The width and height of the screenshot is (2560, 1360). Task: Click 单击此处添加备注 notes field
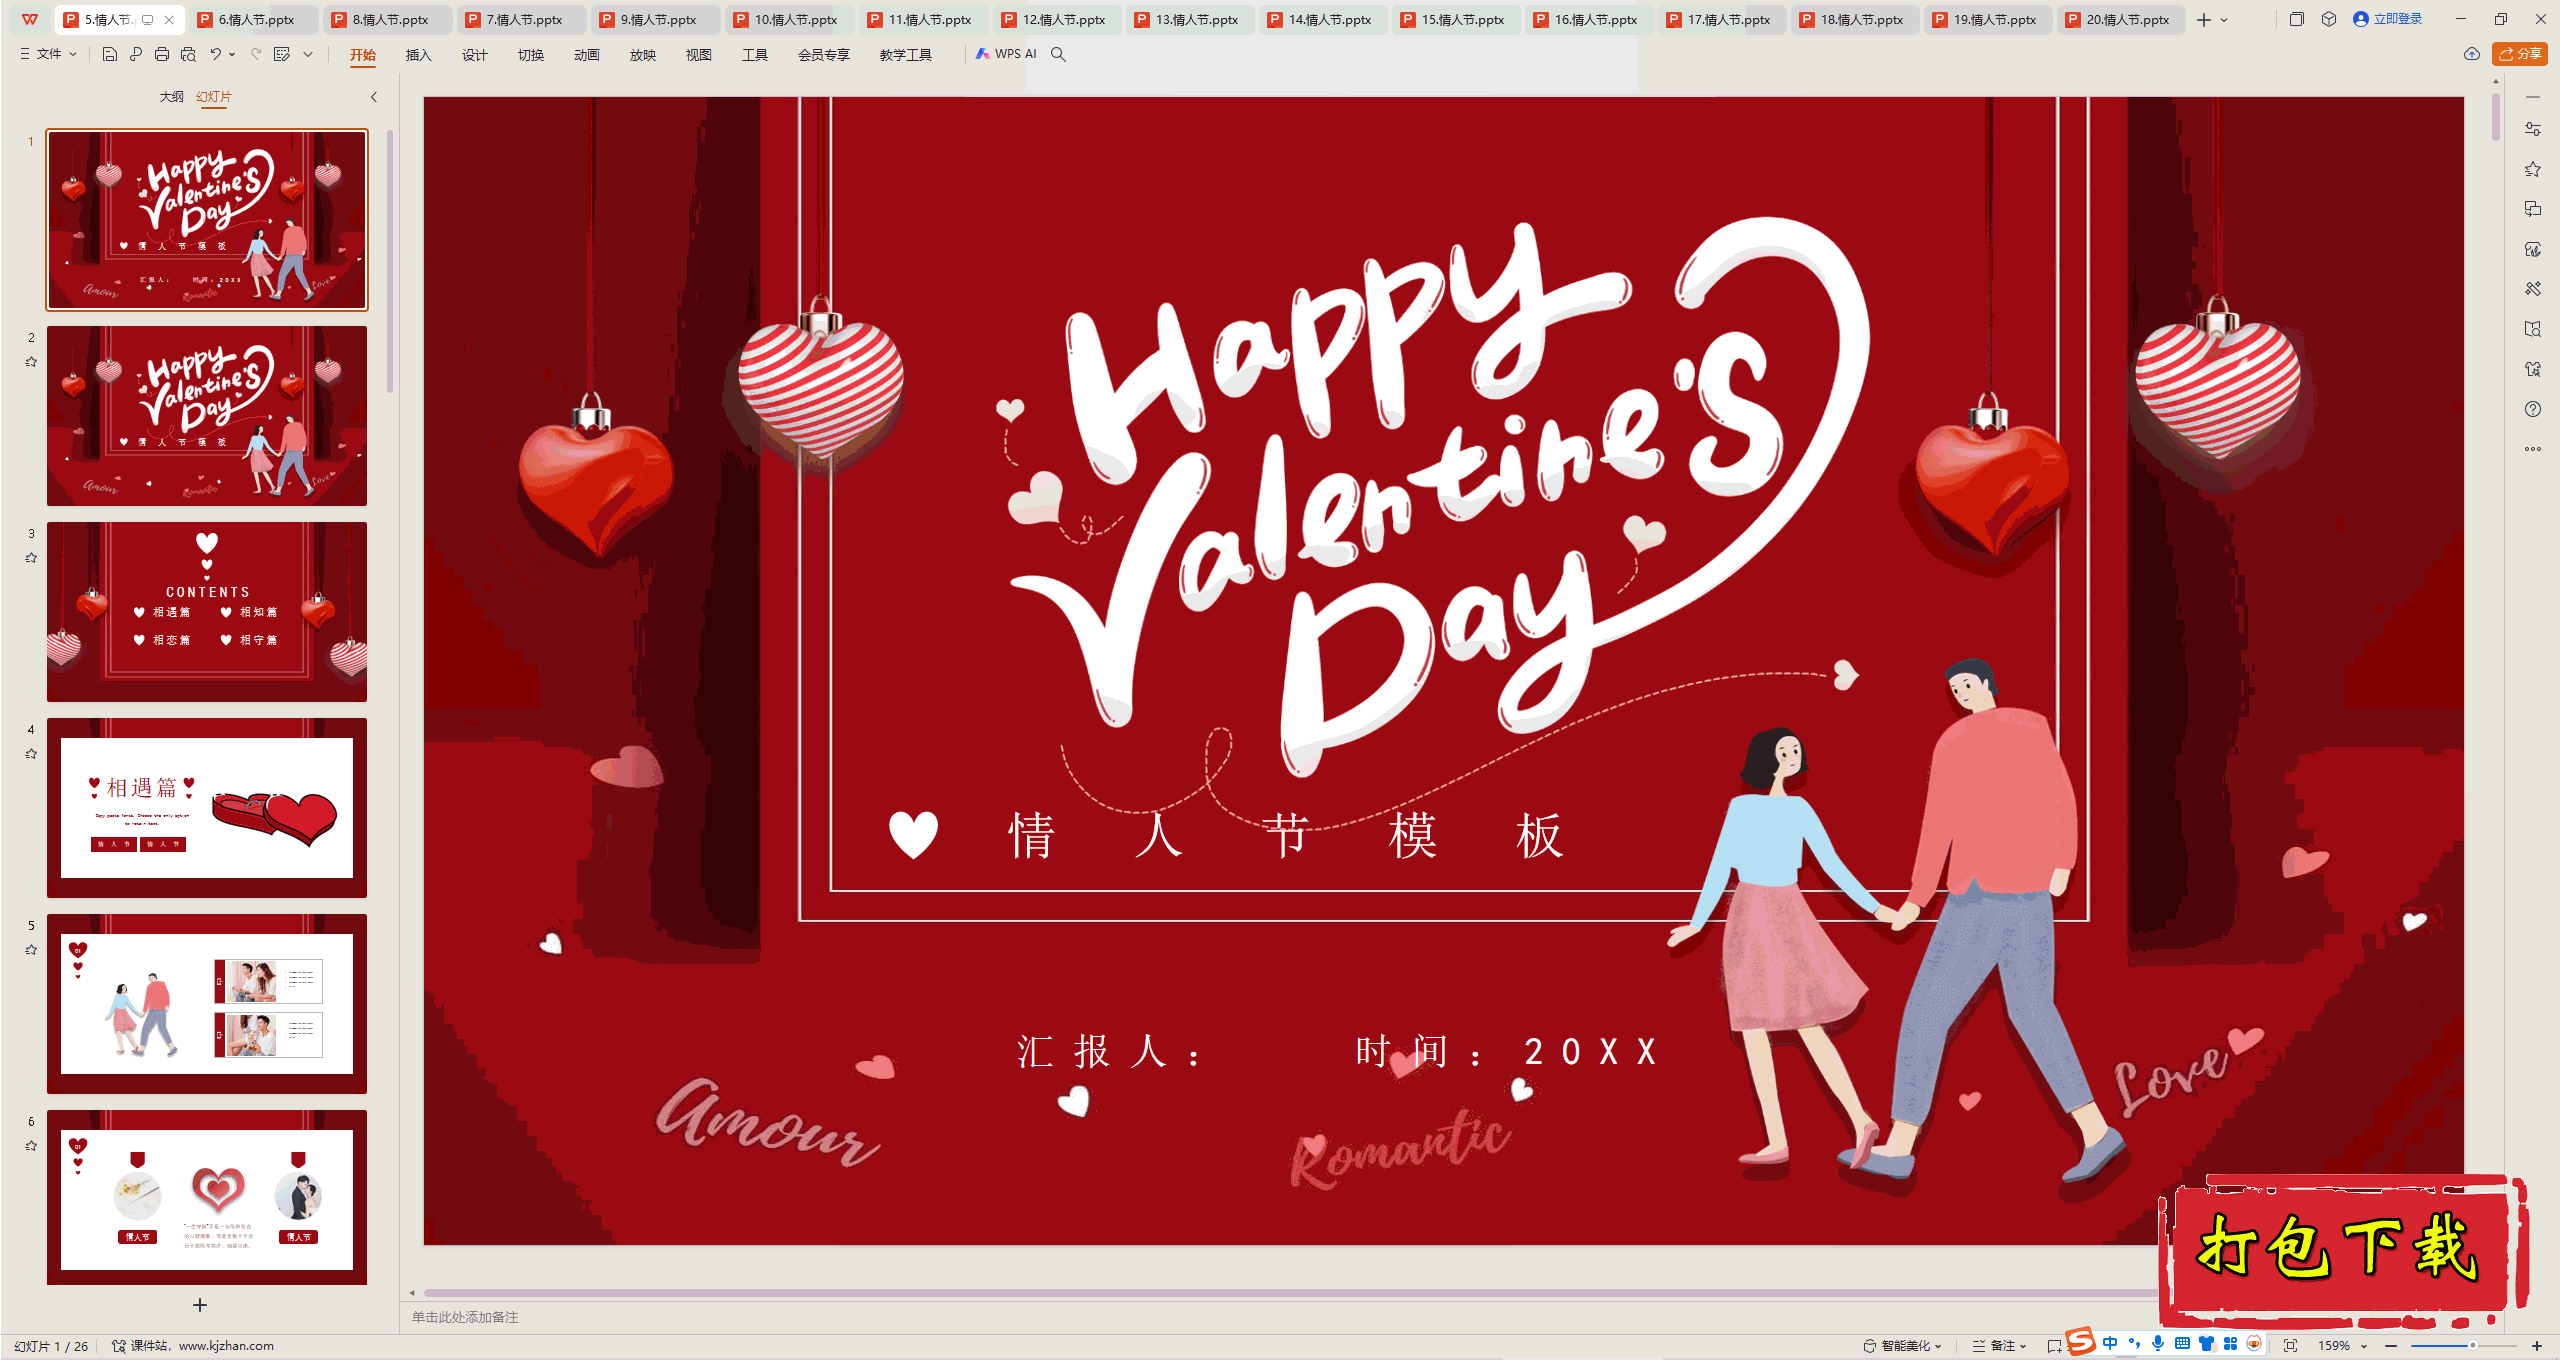tap(465, 1317)
